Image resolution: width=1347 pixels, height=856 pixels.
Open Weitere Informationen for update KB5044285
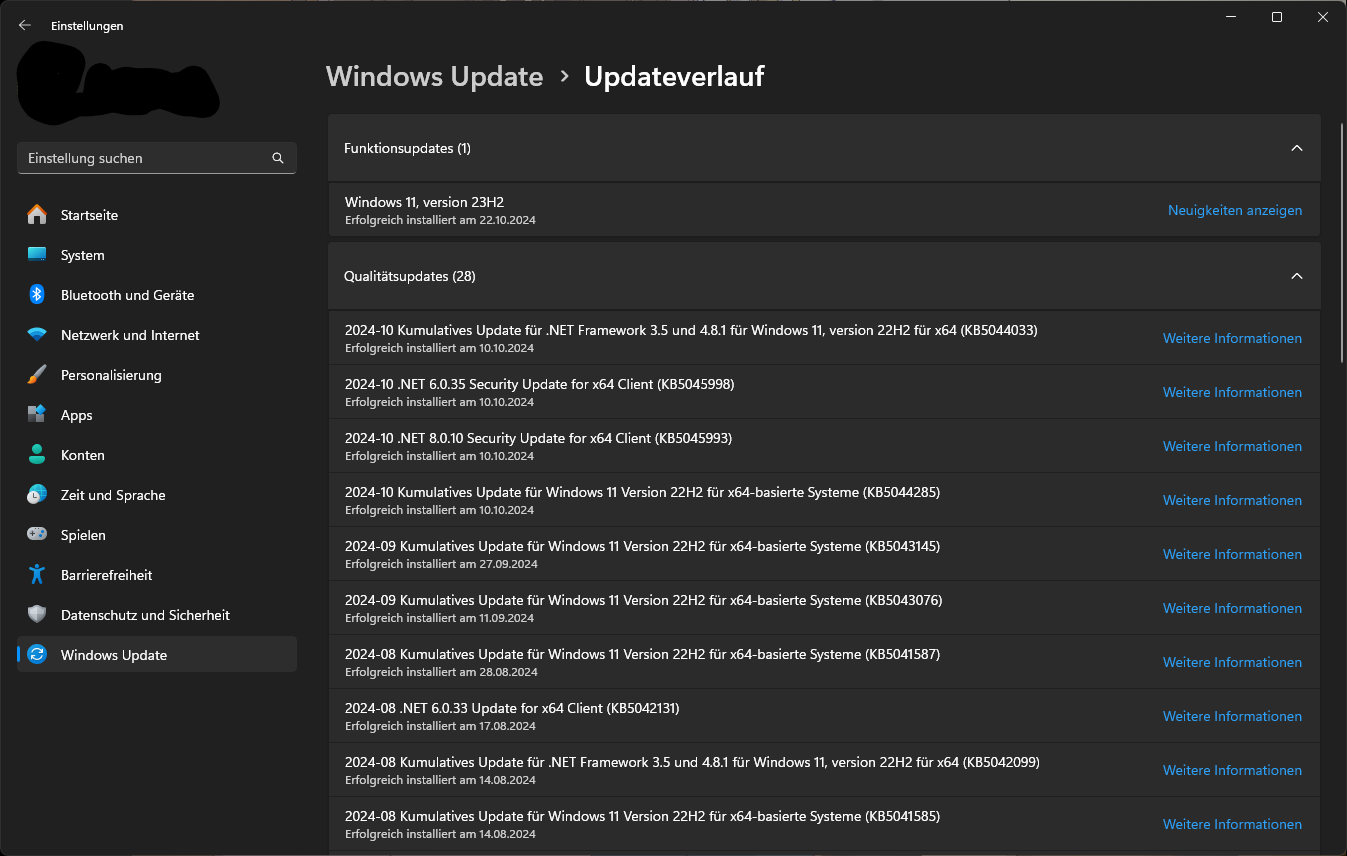click(x=1232, y=500)
